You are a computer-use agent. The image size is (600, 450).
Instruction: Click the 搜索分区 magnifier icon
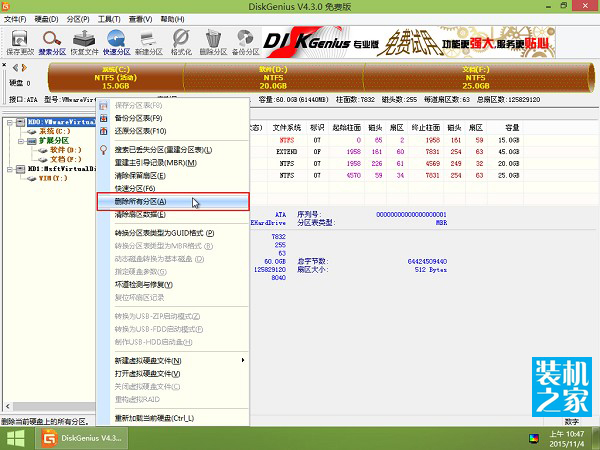pos(52,42)
